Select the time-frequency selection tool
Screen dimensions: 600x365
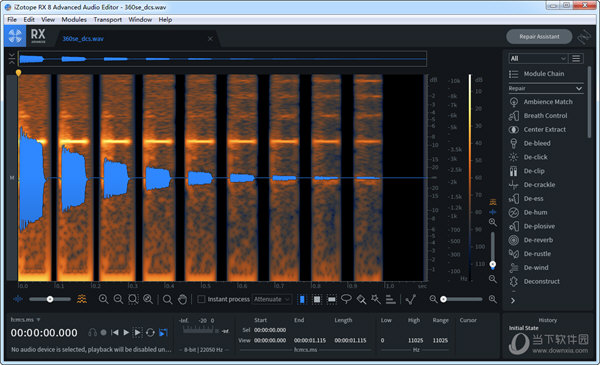[x=317, y=299]
